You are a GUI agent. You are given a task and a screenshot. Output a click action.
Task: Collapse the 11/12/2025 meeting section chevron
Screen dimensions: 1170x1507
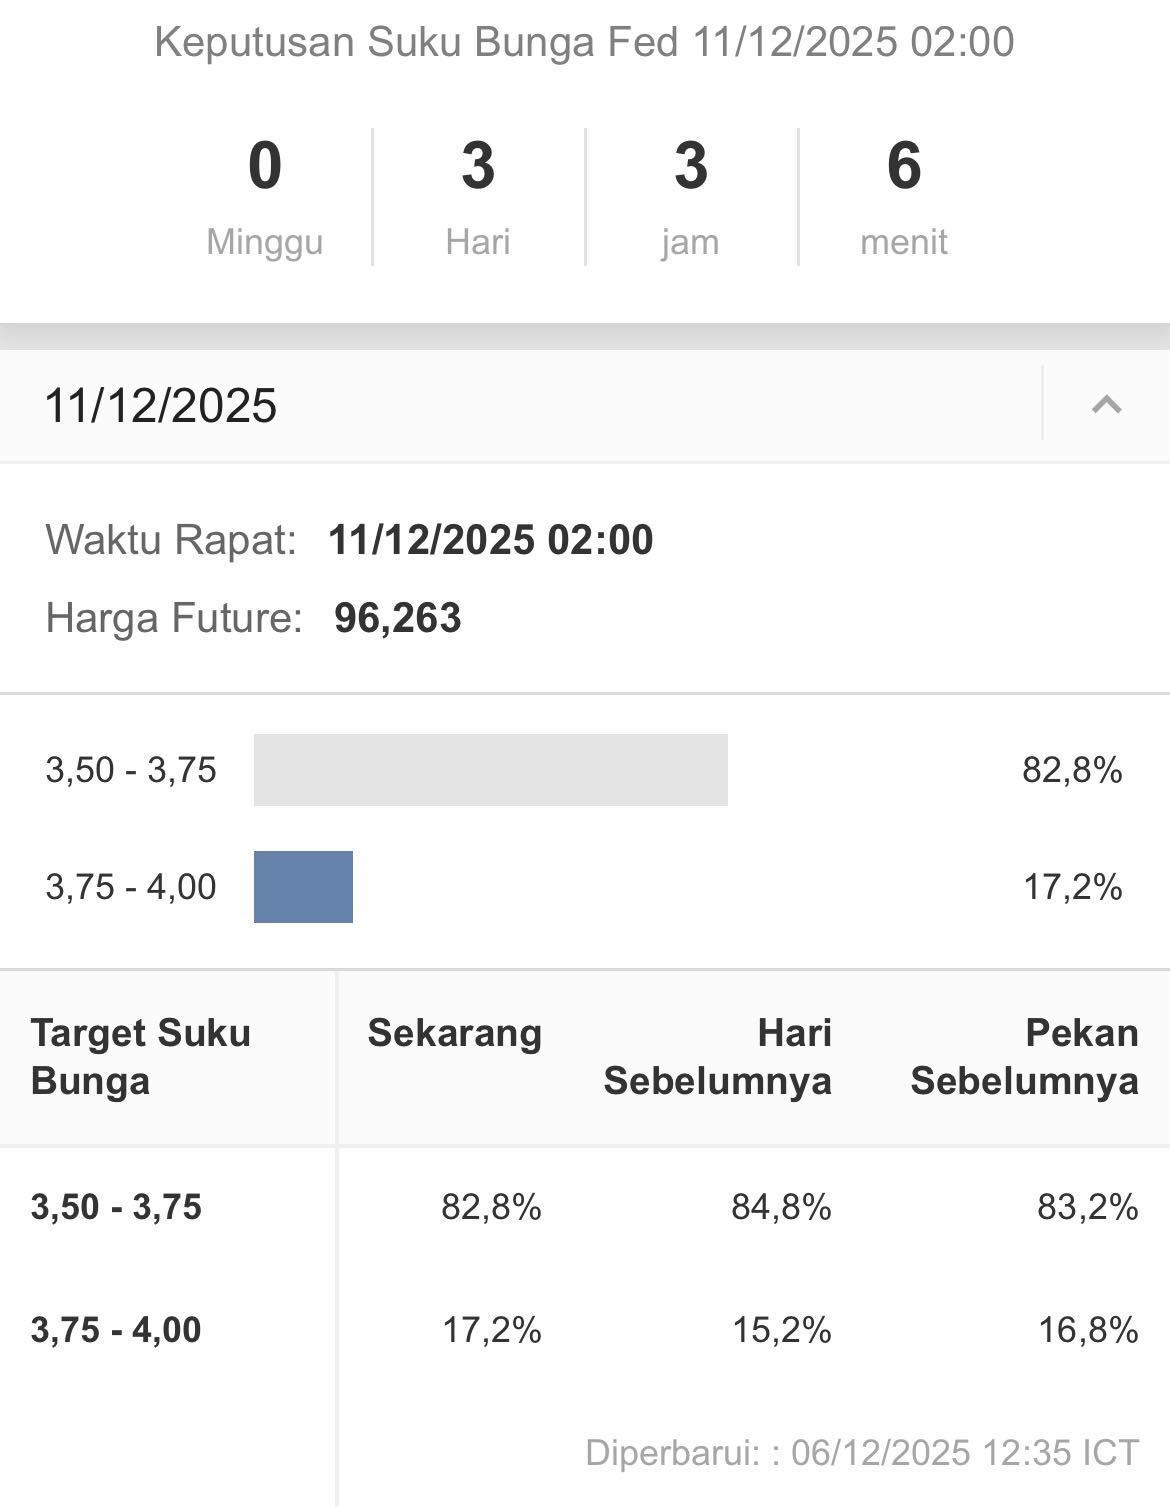pos(1106,405)
